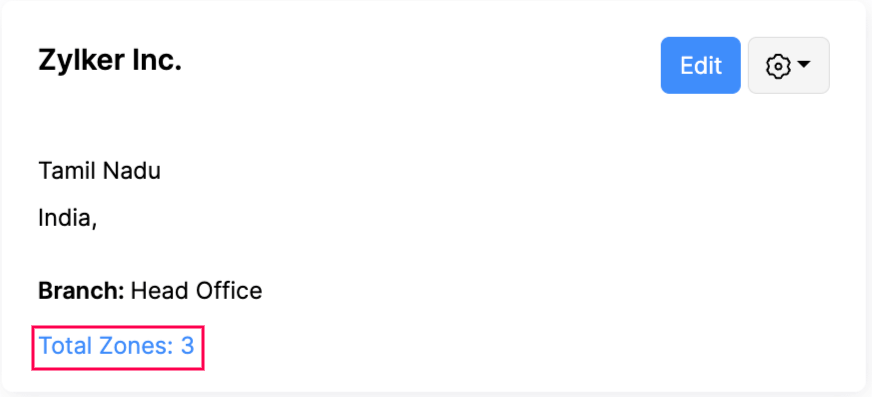The image size is (872, 397).
Task: Click the blue Edit button
Action: [x=700, y=66]
